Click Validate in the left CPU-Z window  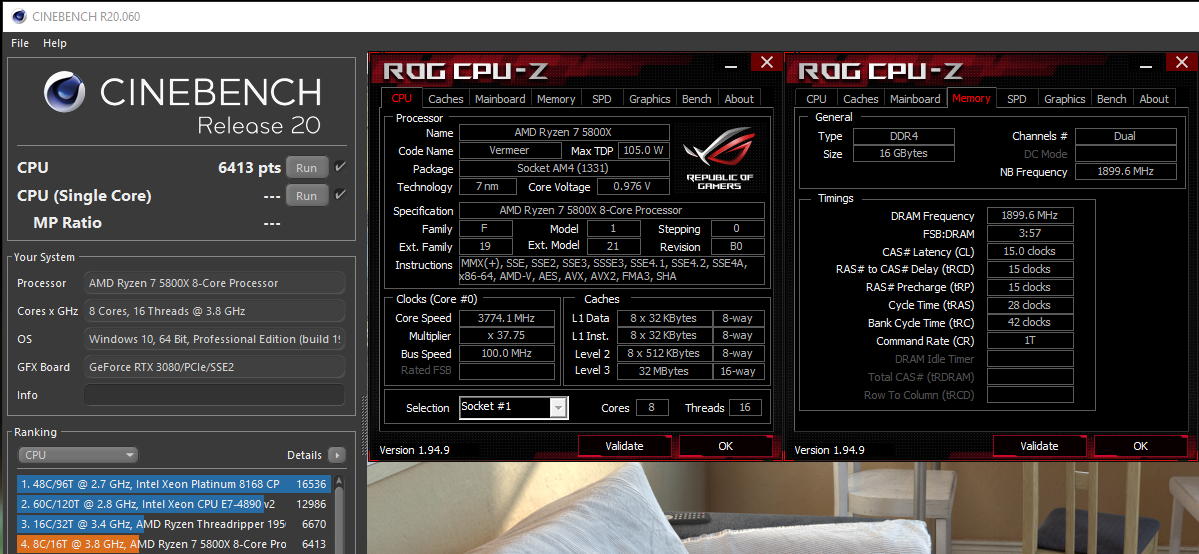point(624,445)
